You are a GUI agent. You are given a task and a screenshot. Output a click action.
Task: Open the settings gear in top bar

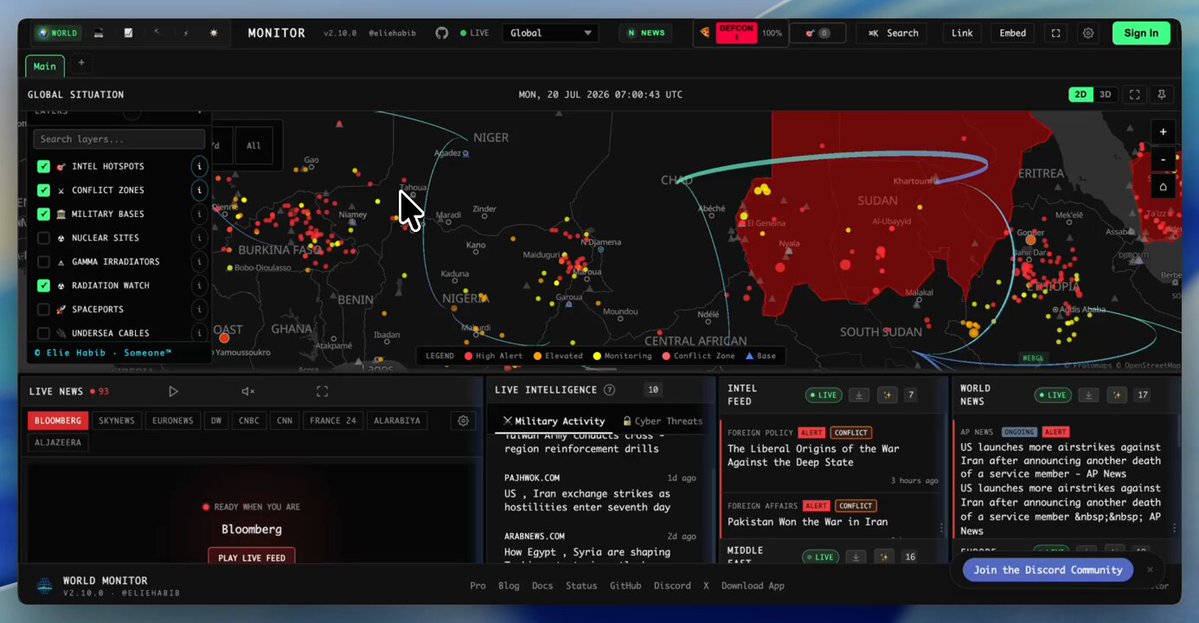pyautogui.click(x=1087, y=33)
